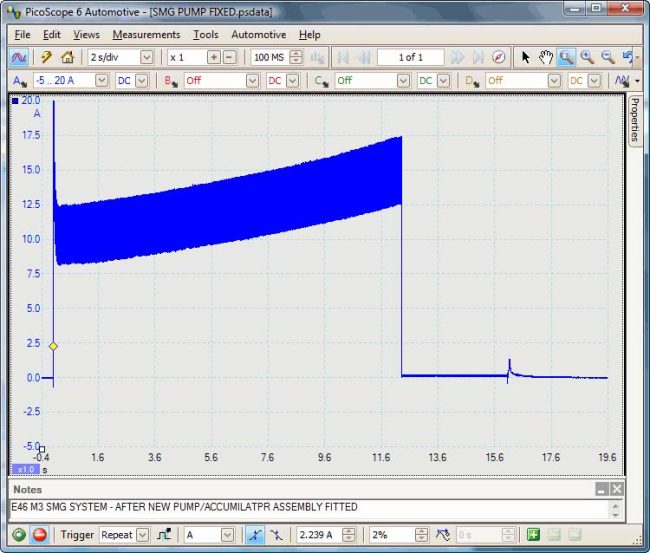Open the Measurements menu
The width and height of the screenshot is (650, 553).
click(x=146, y=34)
